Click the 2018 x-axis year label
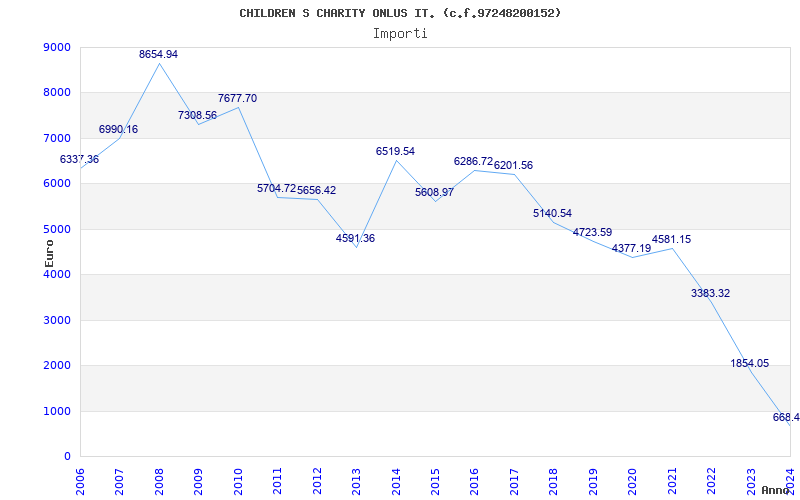Viewport: 800px width, 500px height. [x=553, y=483]
